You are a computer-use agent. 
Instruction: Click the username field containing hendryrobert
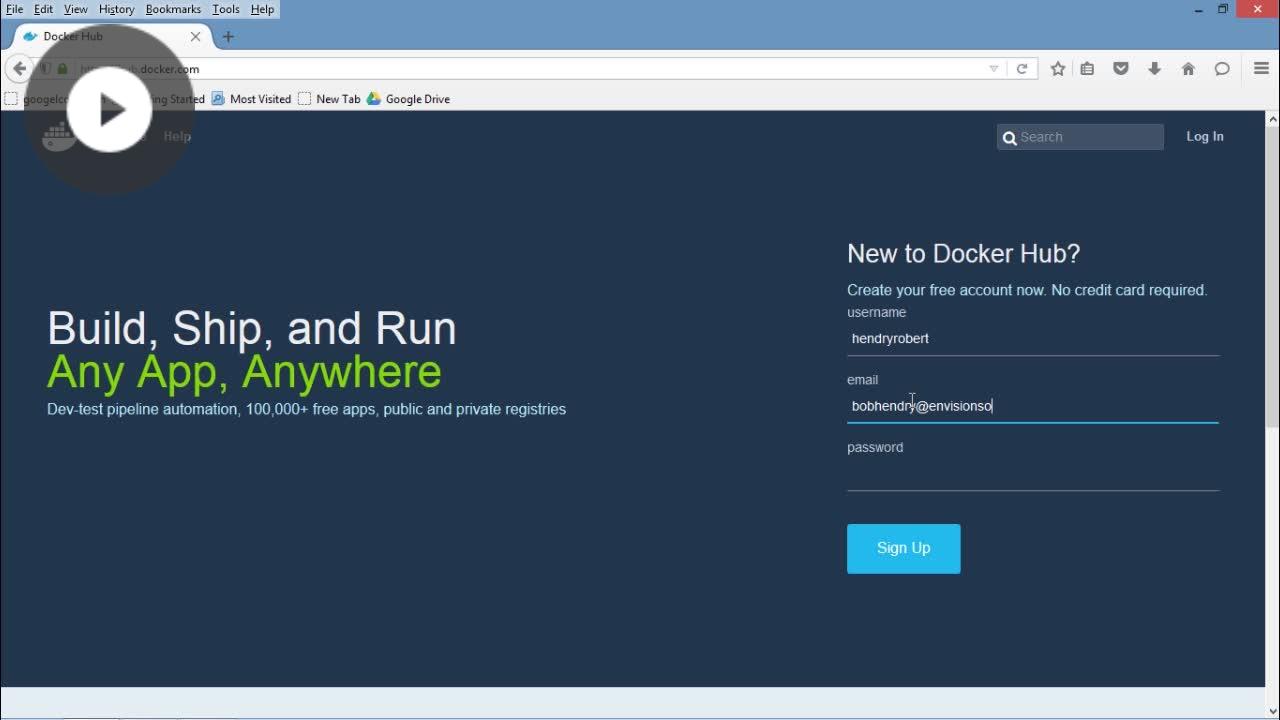pos(1033,339)
